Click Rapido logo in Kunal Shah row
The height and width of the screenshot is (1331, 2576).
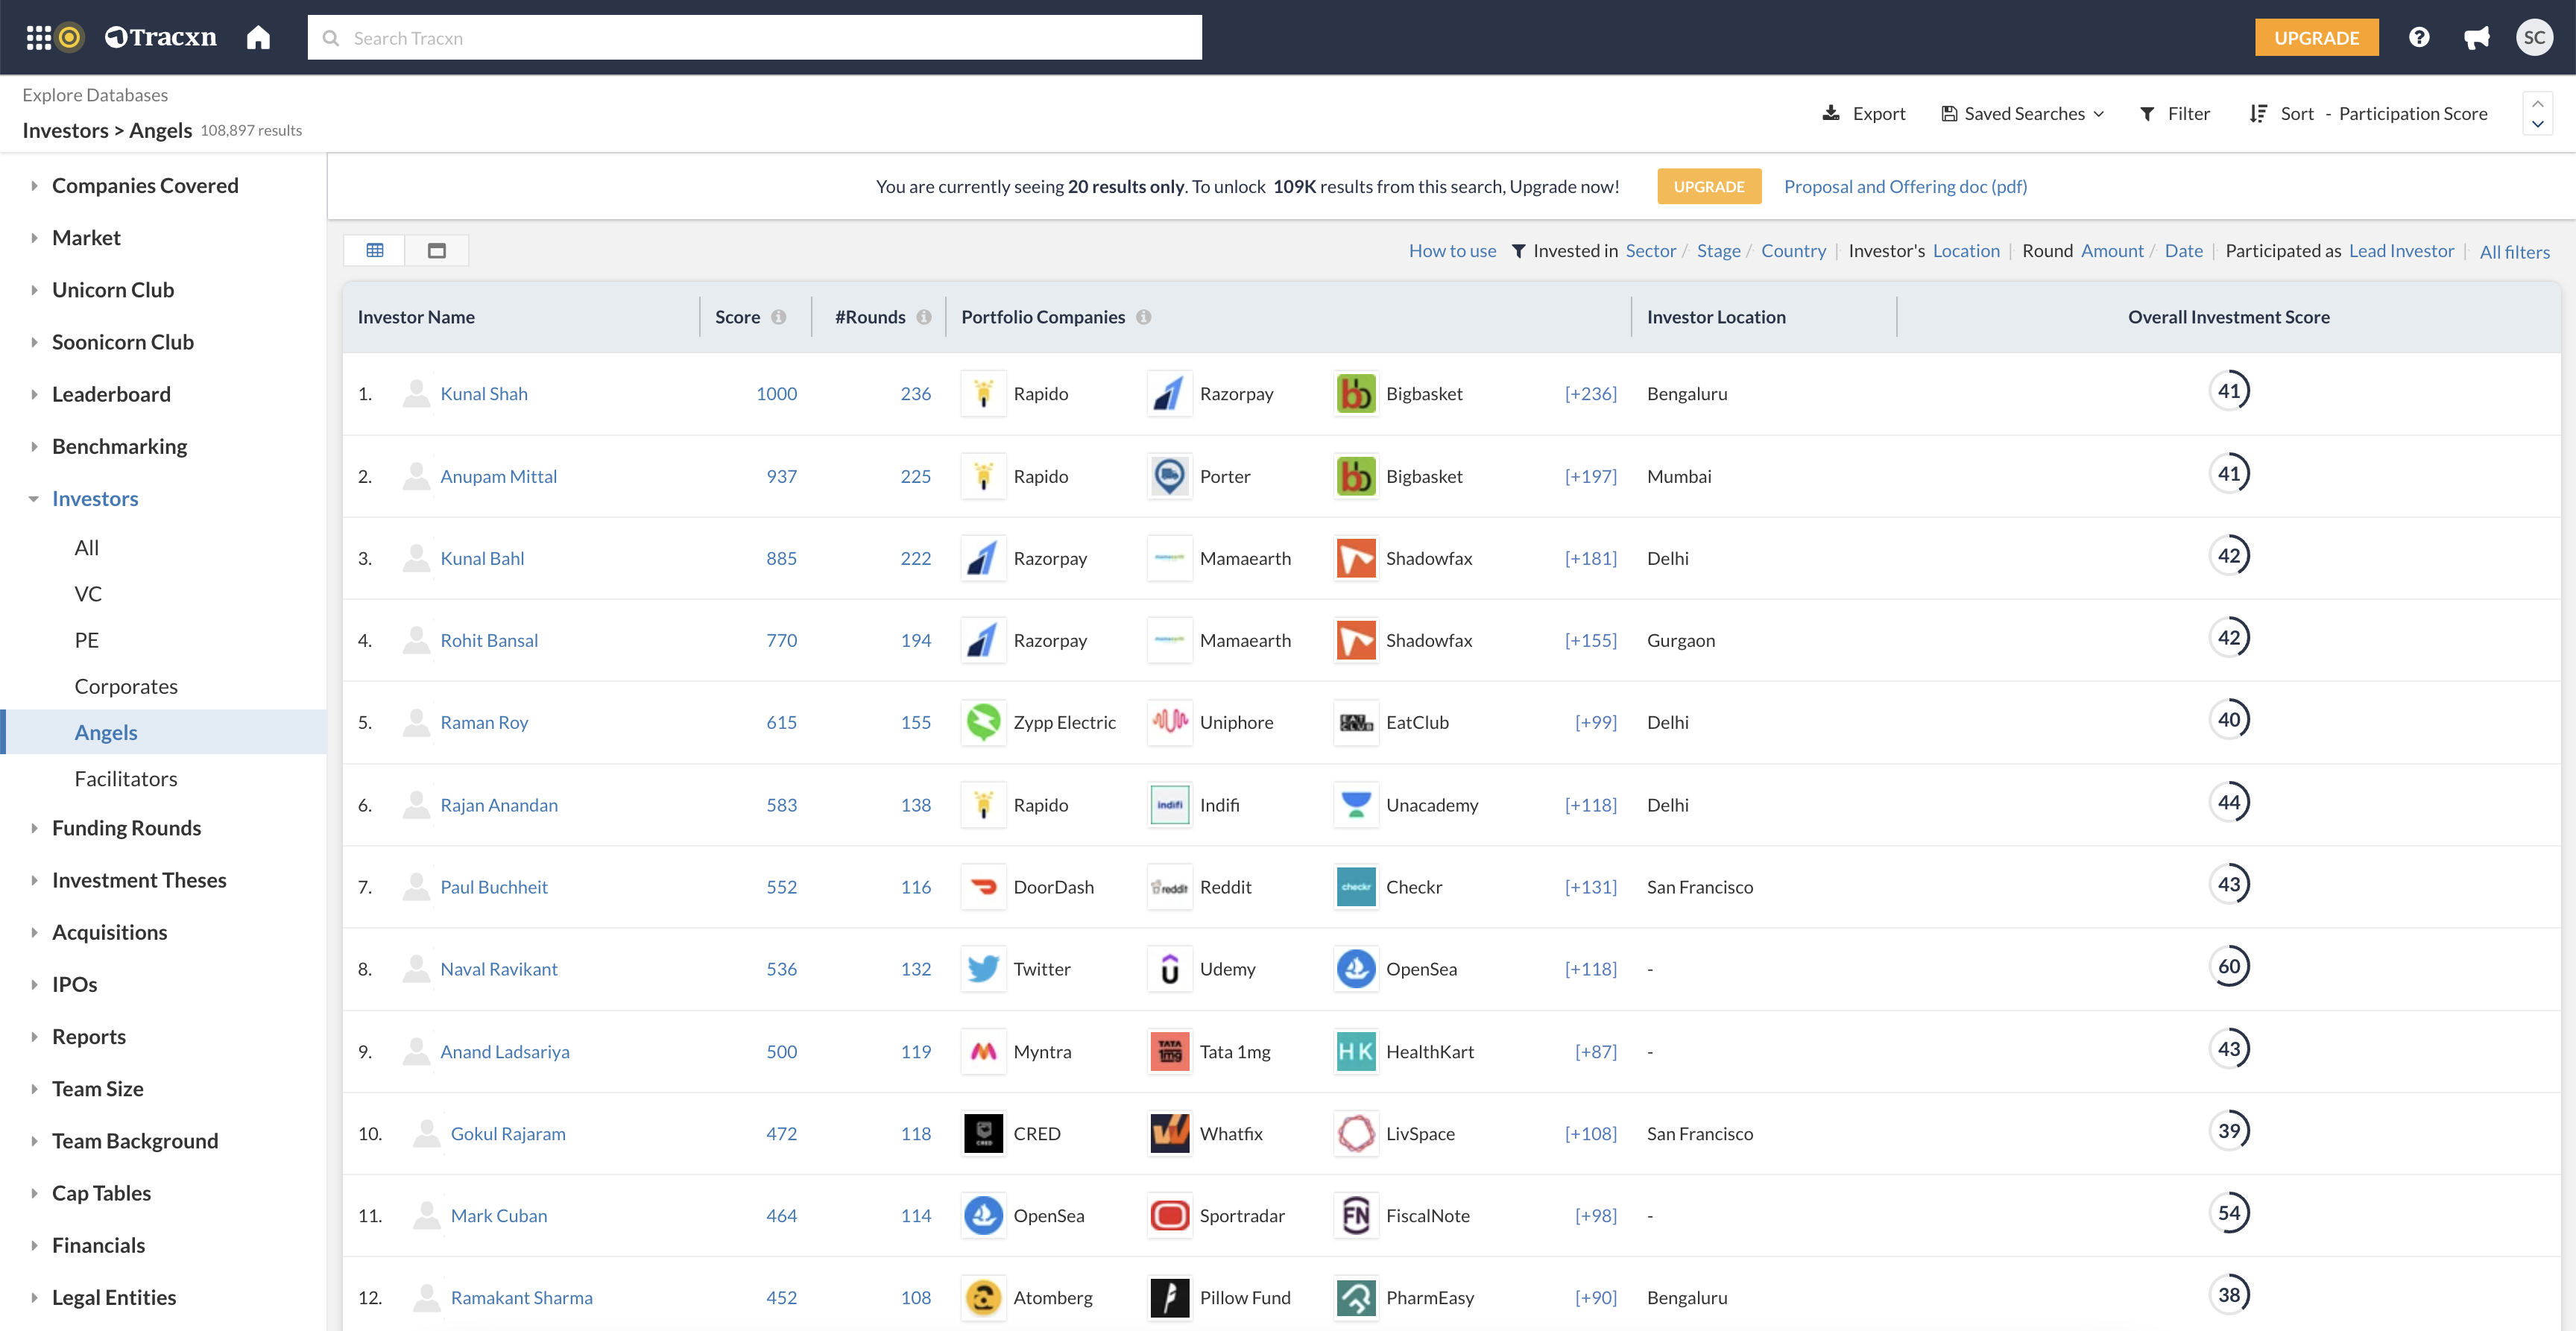[x=984, y=394]
